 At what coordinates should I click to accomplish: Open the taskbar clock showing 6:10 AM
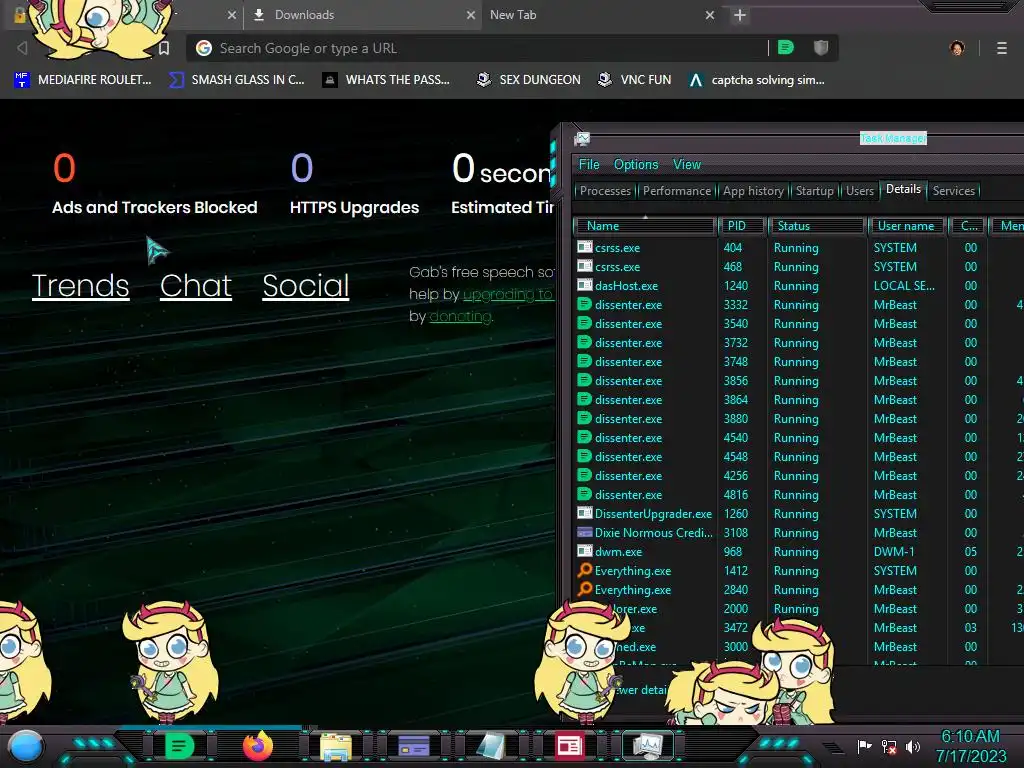pyautogui.click(x=970, y=746)
